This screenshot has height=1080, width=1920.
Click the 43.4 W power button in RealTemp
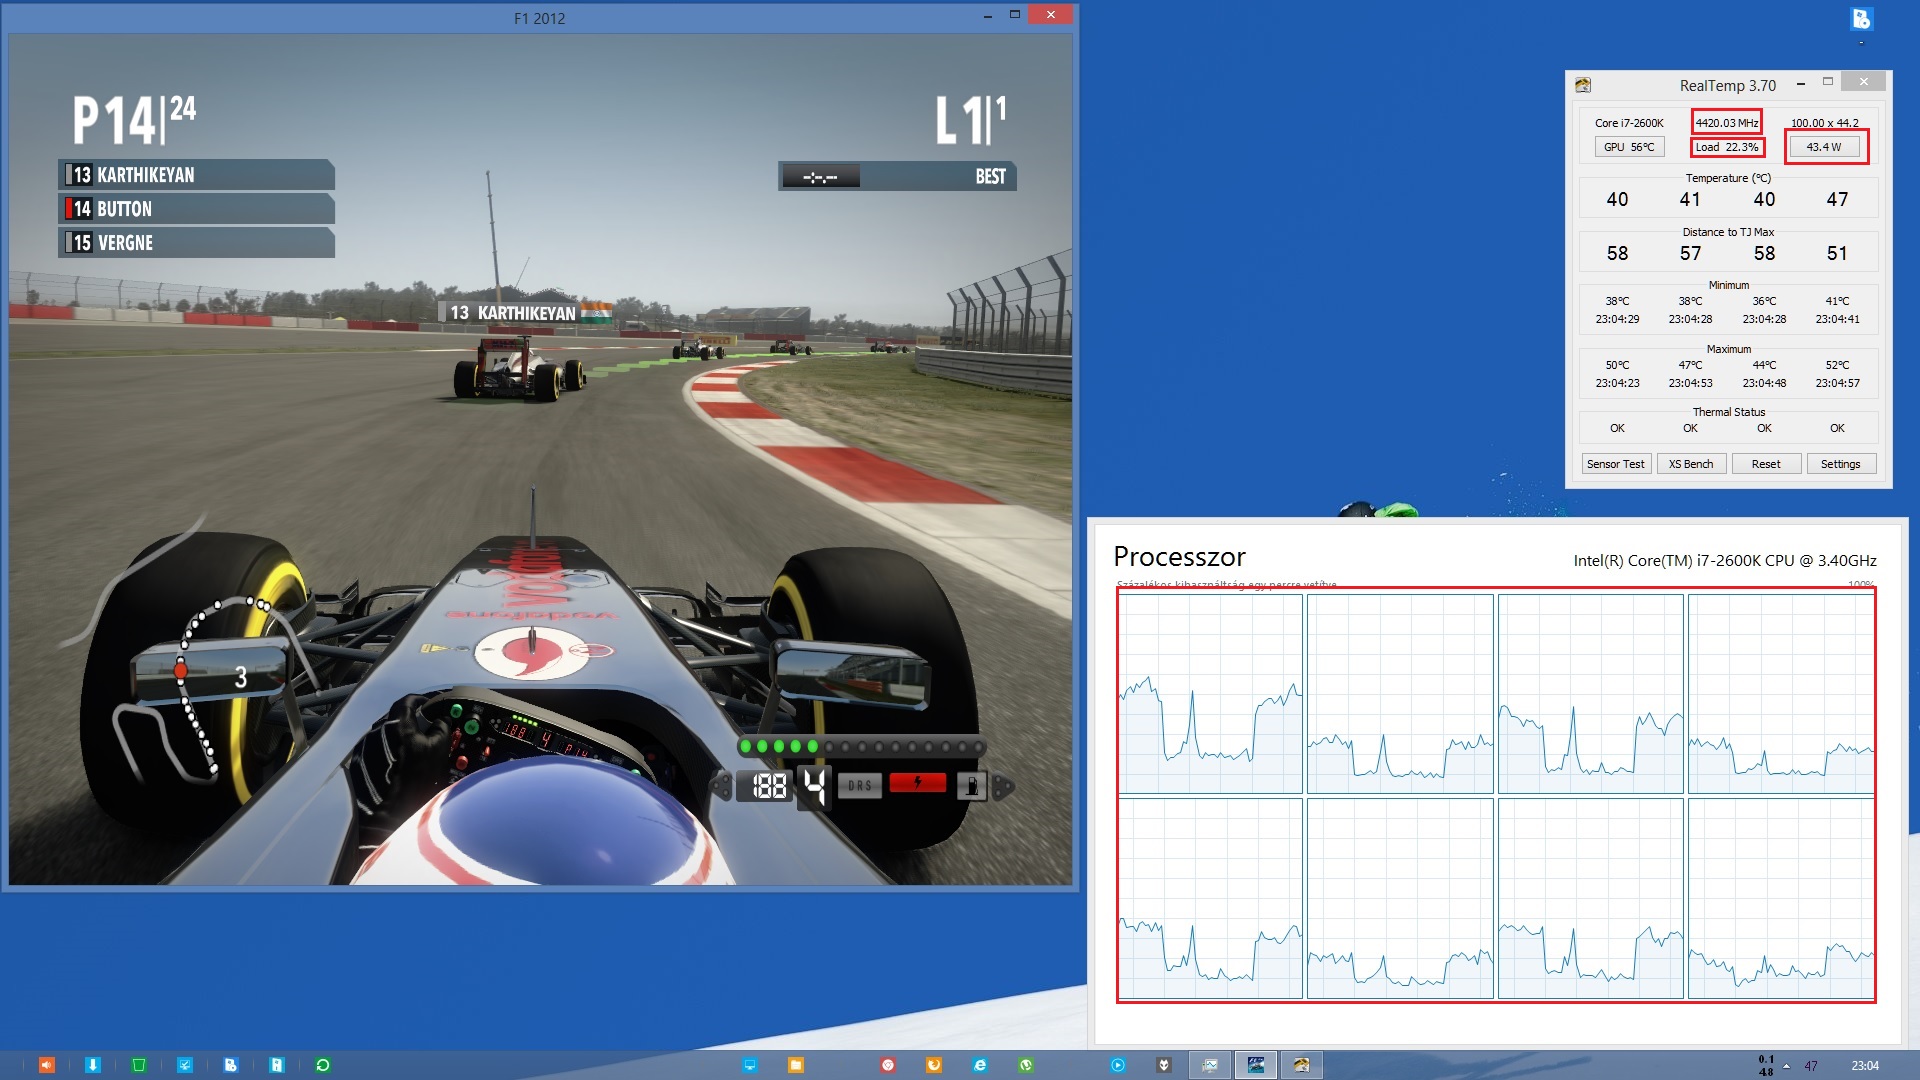(1824, 147)
